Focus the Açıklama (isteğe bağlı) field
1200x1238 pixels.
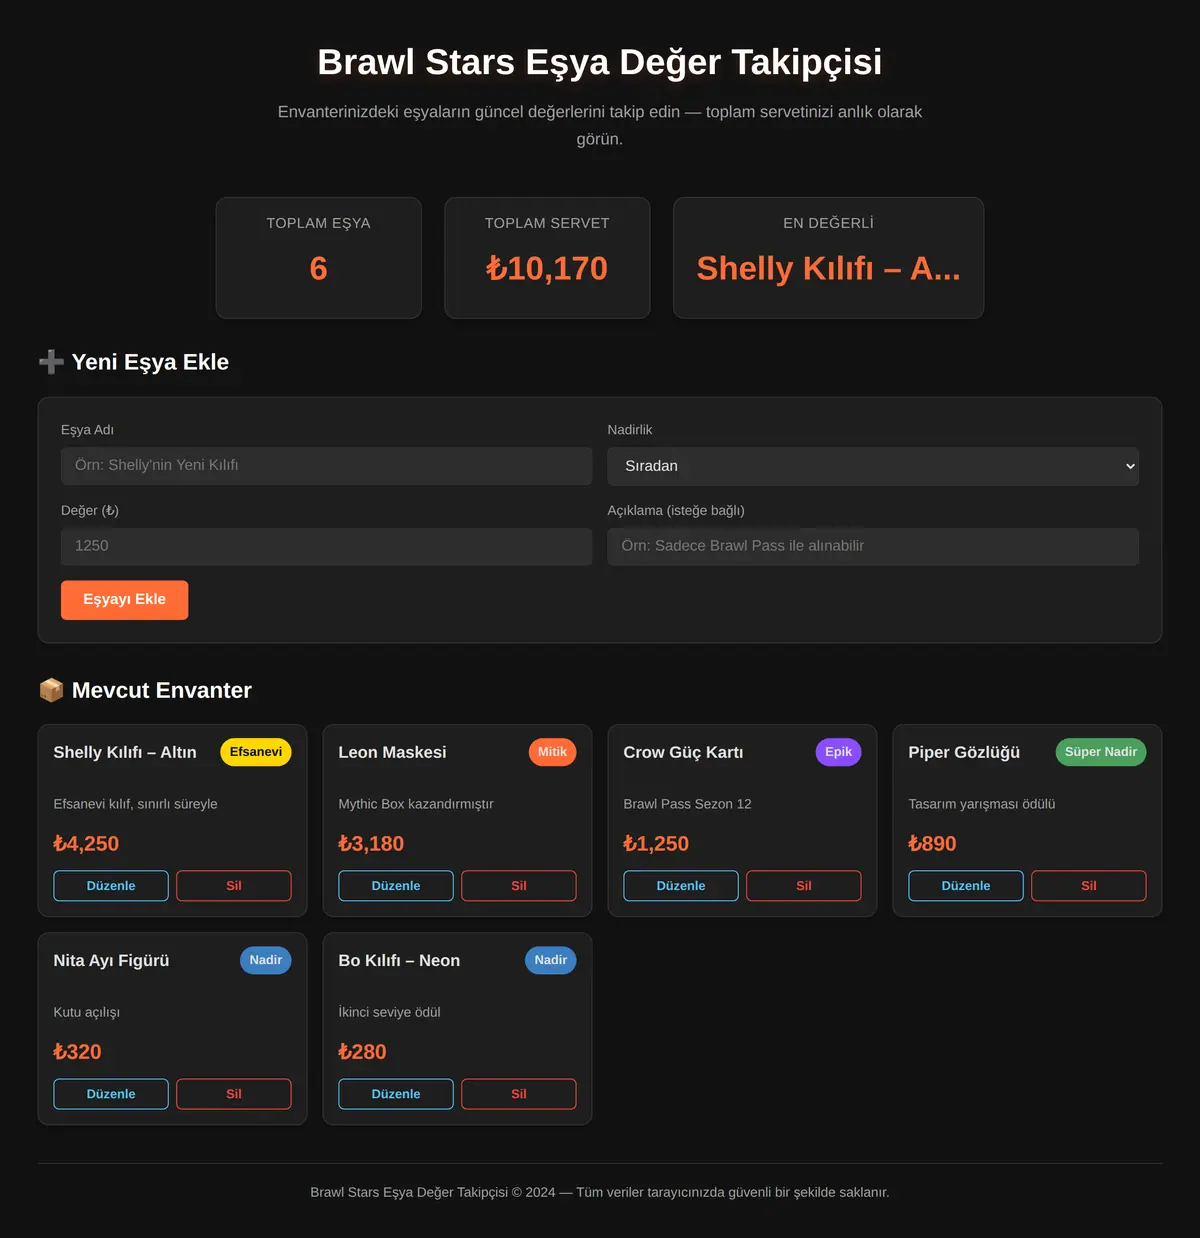point(873,546)
